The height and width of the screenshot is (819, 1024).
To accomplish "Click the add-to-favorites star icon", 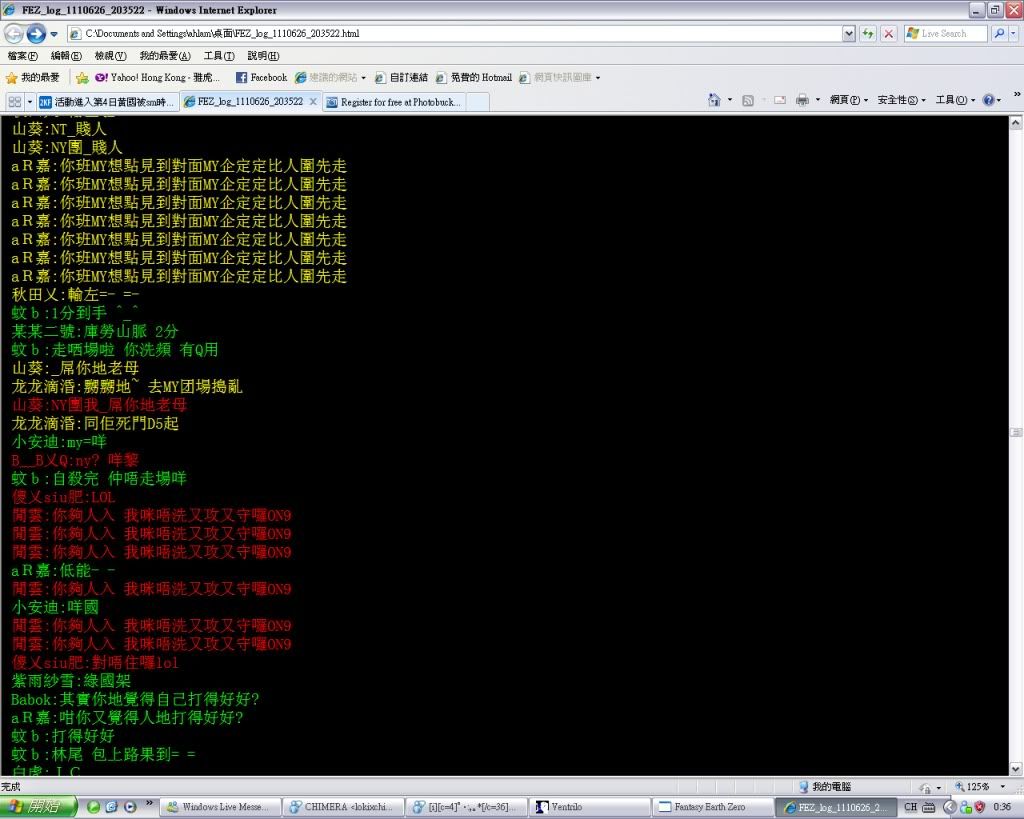I will click(83, 77).
